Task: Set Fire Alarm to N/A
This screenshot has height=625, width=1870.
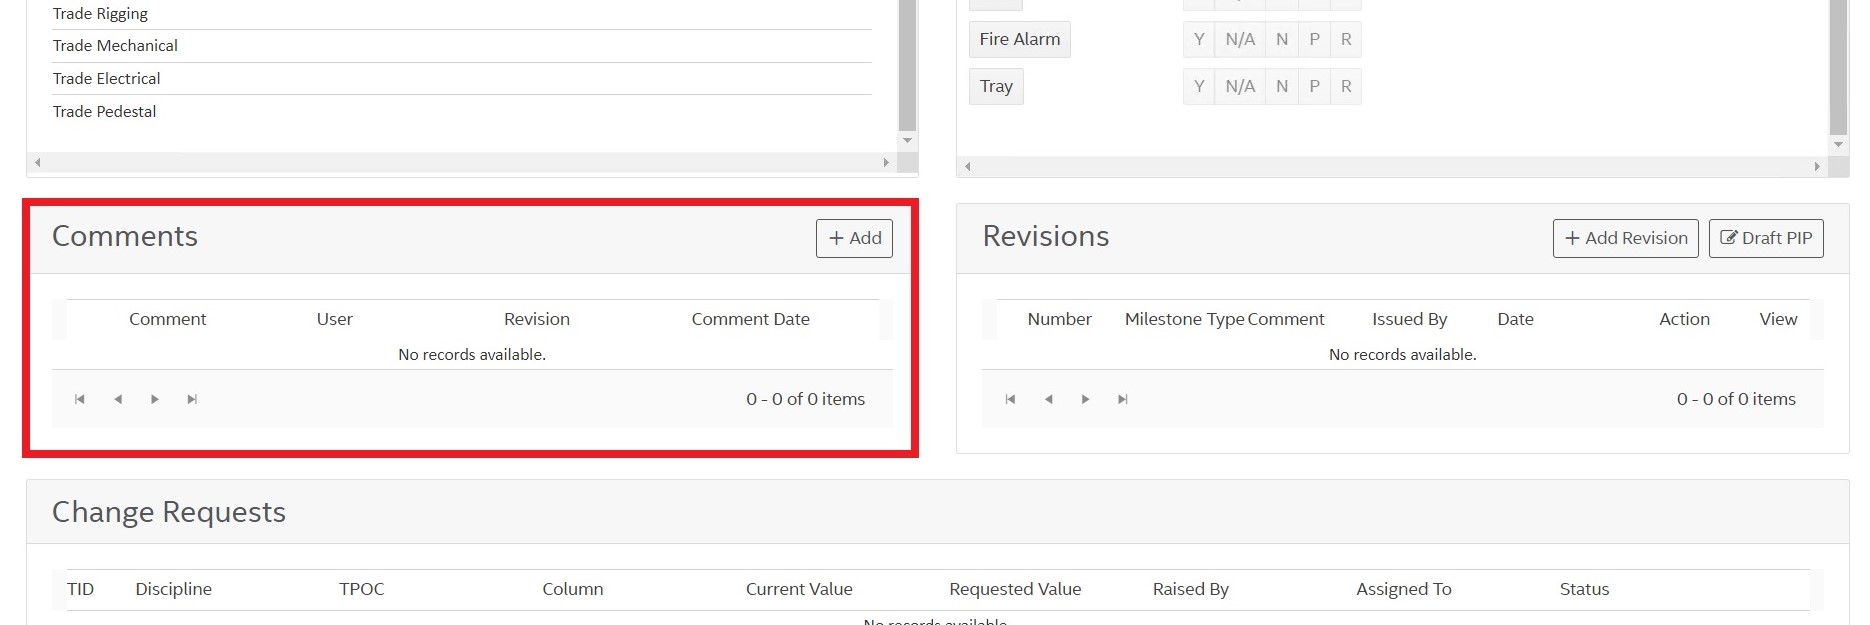Action: point(1240,39)
